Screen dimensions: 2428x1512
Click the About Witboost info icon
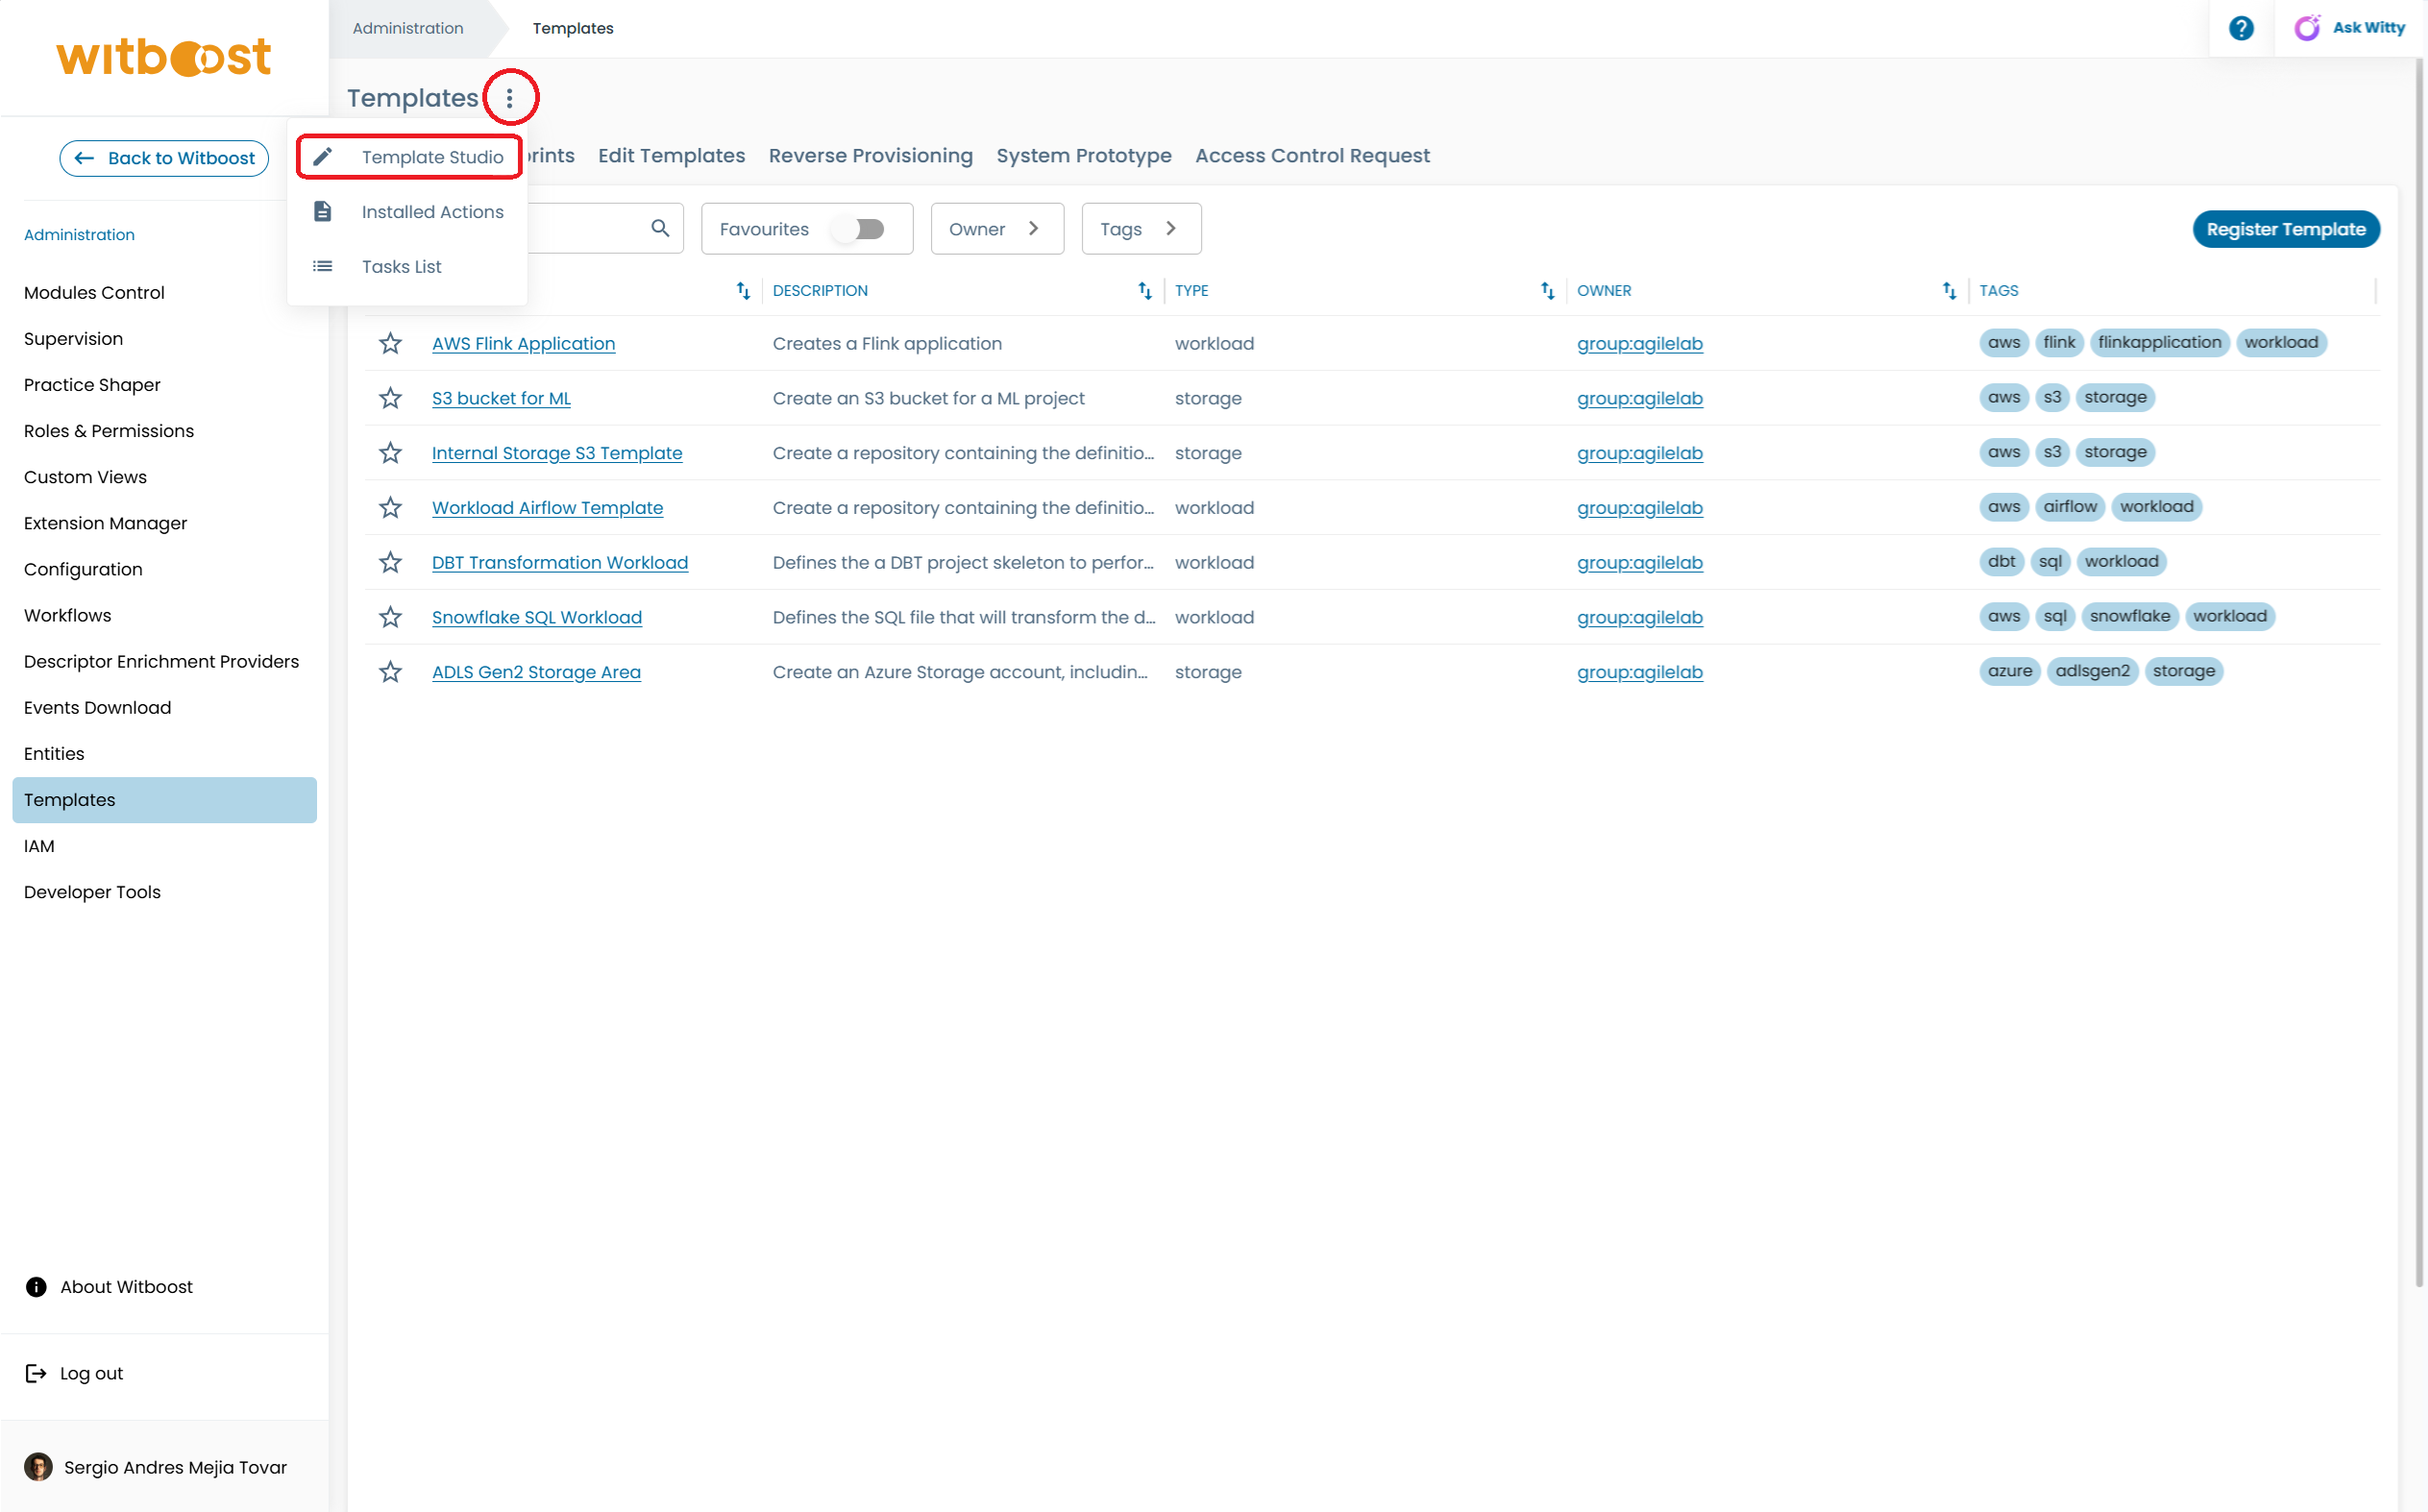36,1287
